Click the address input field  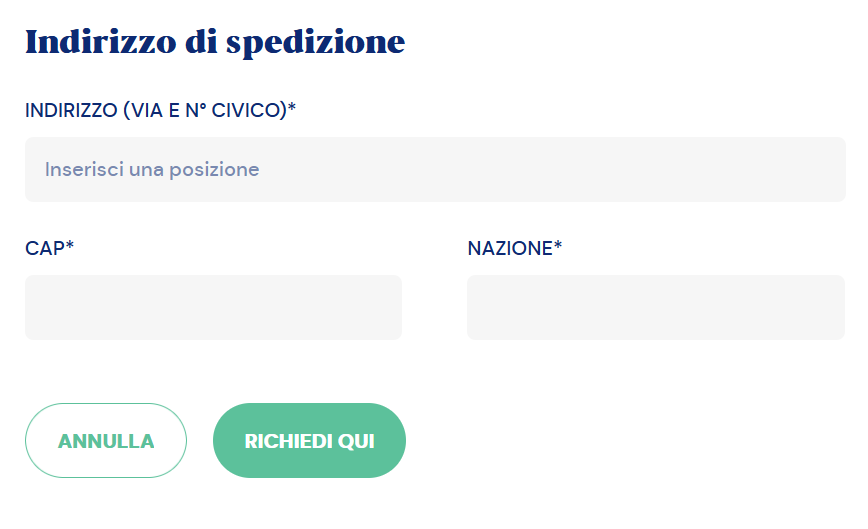click(435, 170)
